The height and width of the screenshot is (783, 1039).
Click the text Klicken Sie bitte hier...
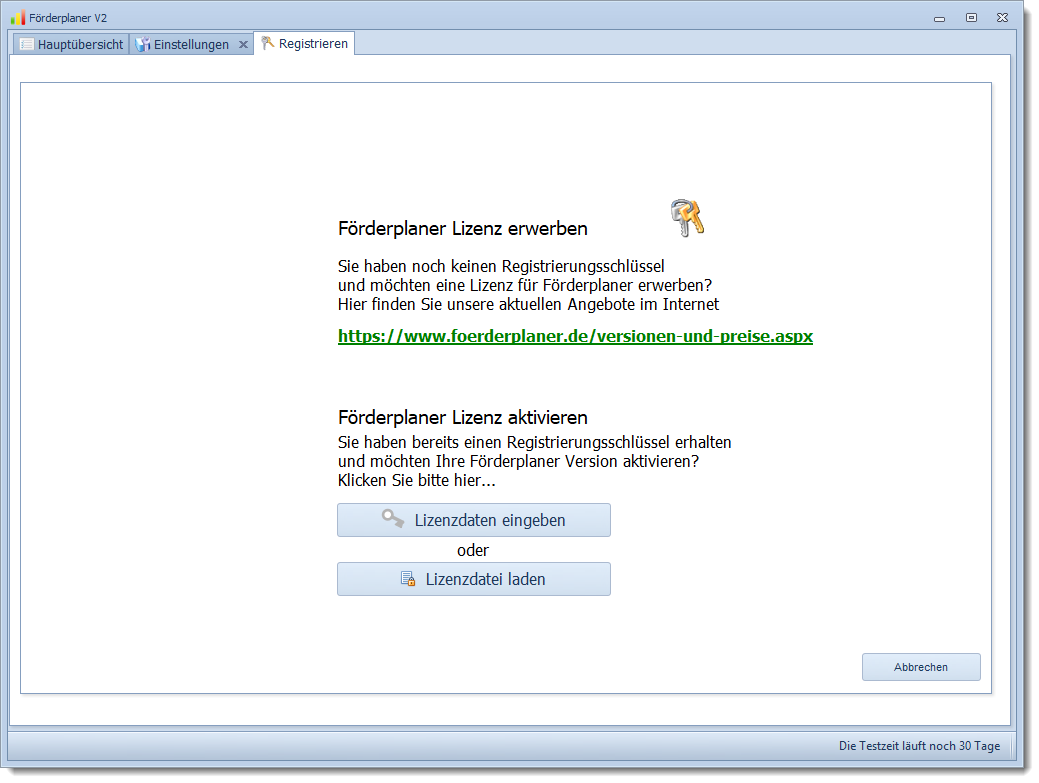pos(416,480)
